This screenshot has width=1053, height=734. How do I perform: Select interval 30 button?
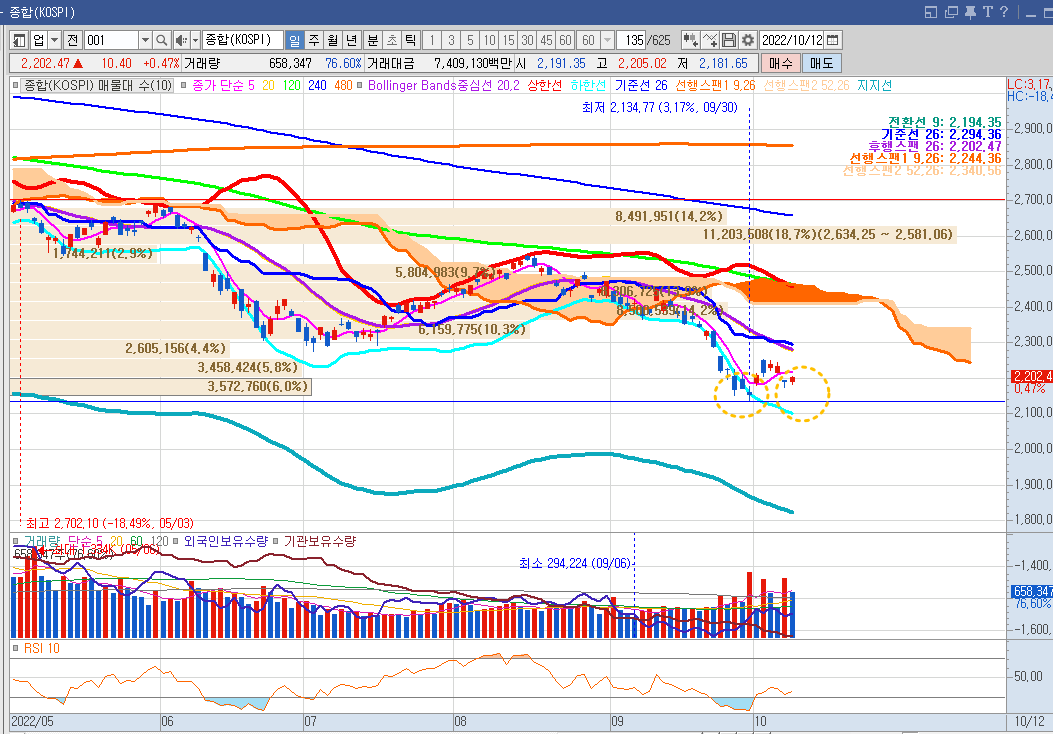(x=527, y=40)
